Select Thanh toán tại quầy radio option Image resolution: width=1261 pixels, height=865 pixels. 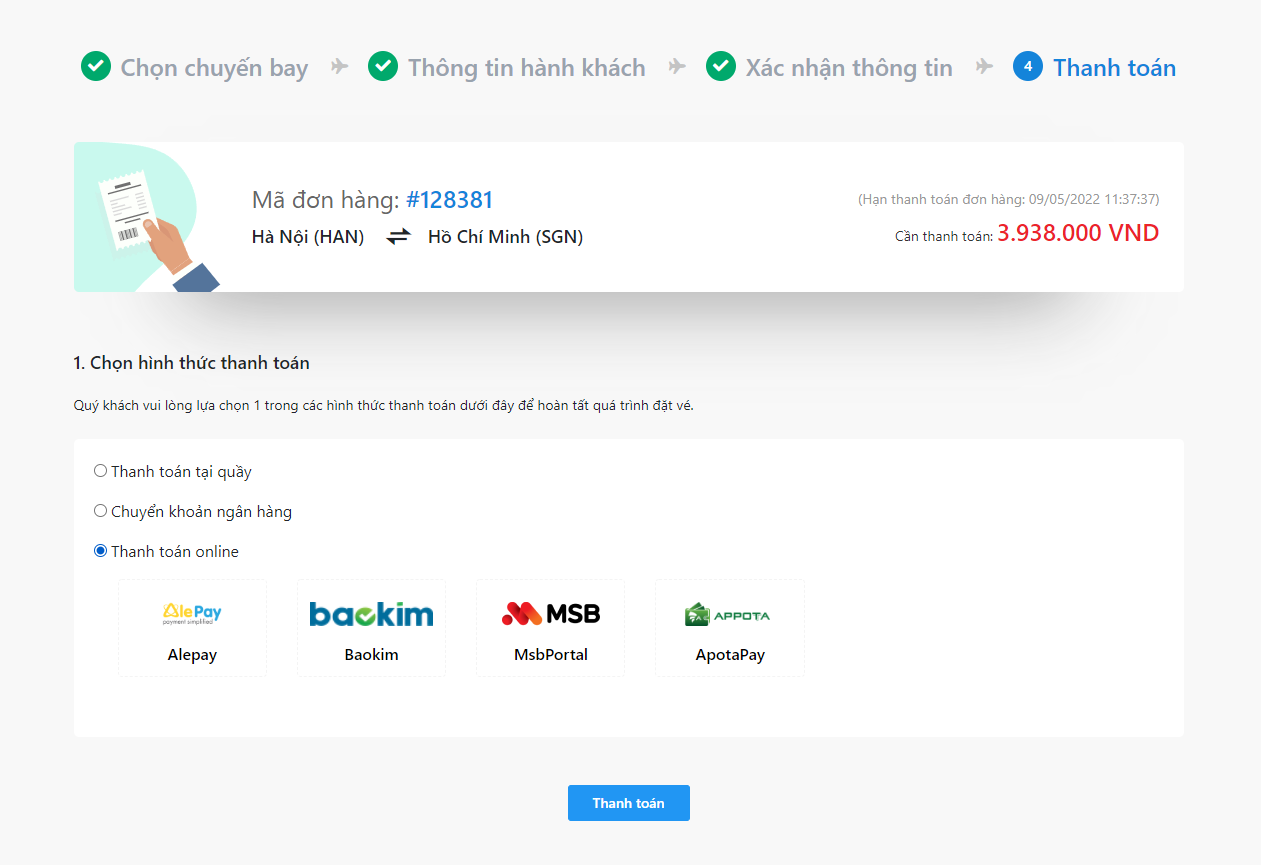click(x=100, y=471)
